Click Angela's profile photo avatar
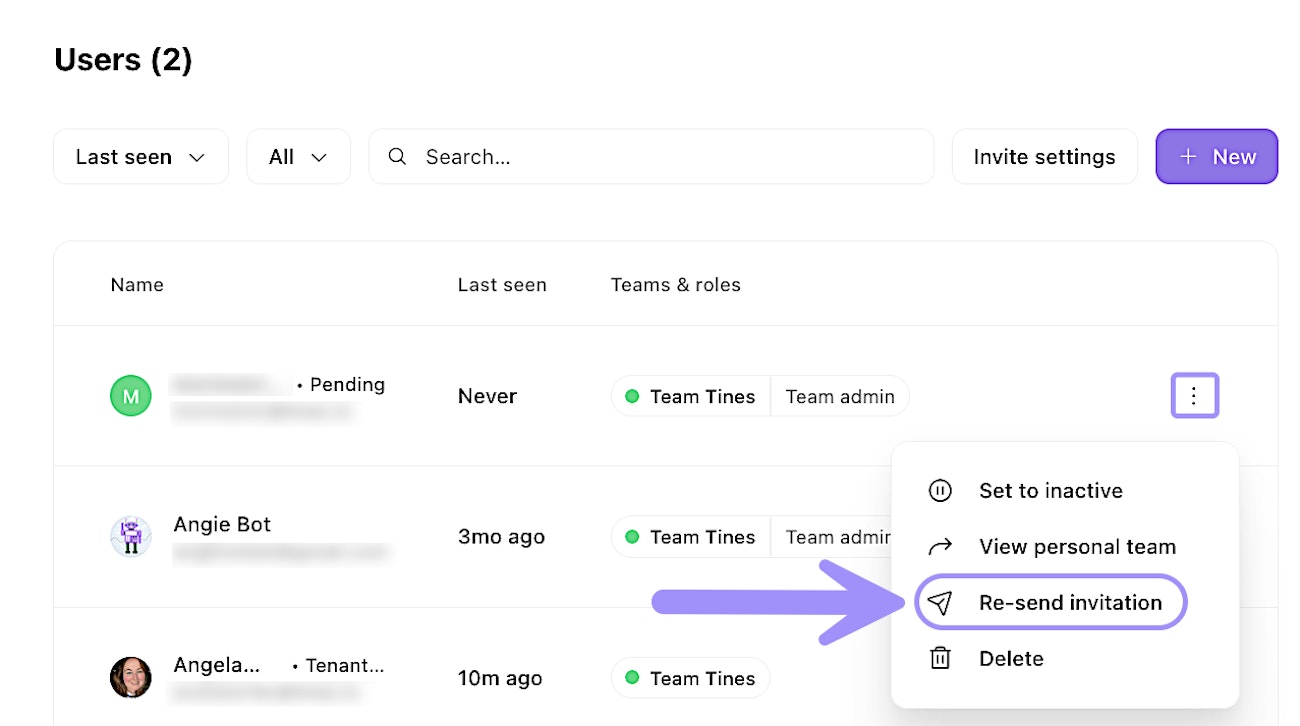The height and width of the screenshot is (726, 1300). (x=130, y=678)
